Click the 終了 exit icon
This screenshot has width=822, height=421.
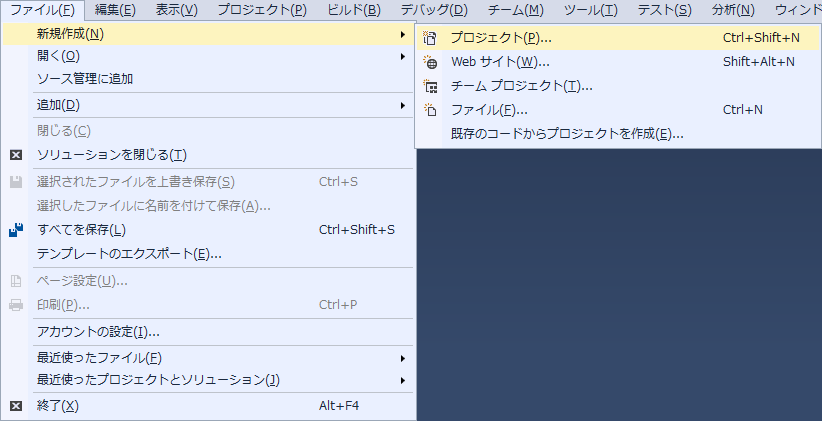(16, 406)
